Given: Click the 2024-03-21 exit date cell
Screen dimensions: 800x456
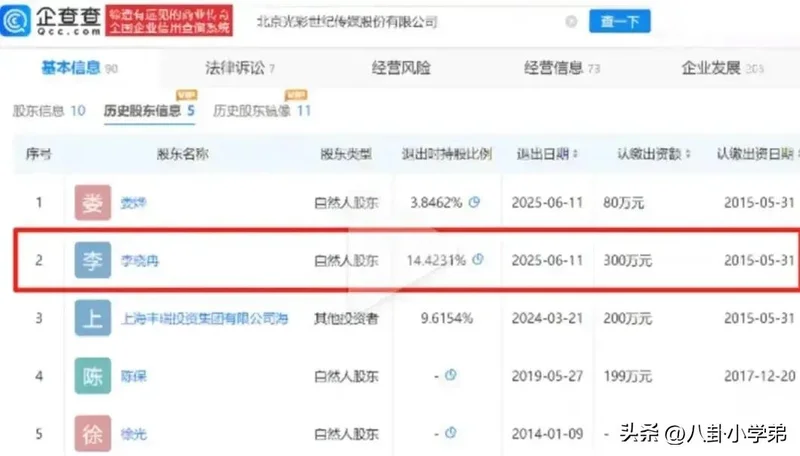Looking at the screenshot, I should (x=547, y=318).
